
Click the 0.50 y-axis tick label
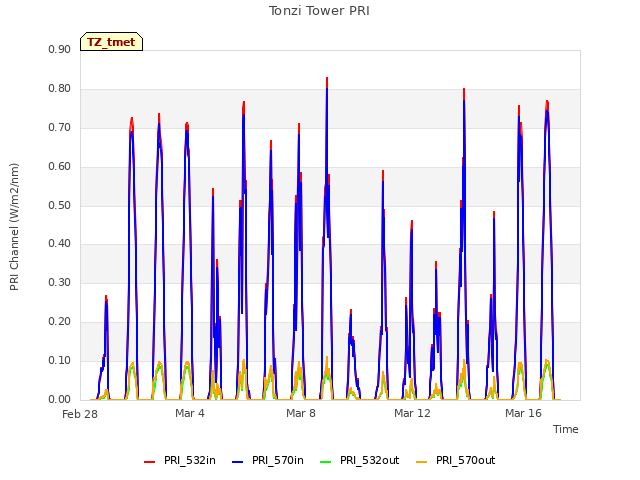pos(60,205)
